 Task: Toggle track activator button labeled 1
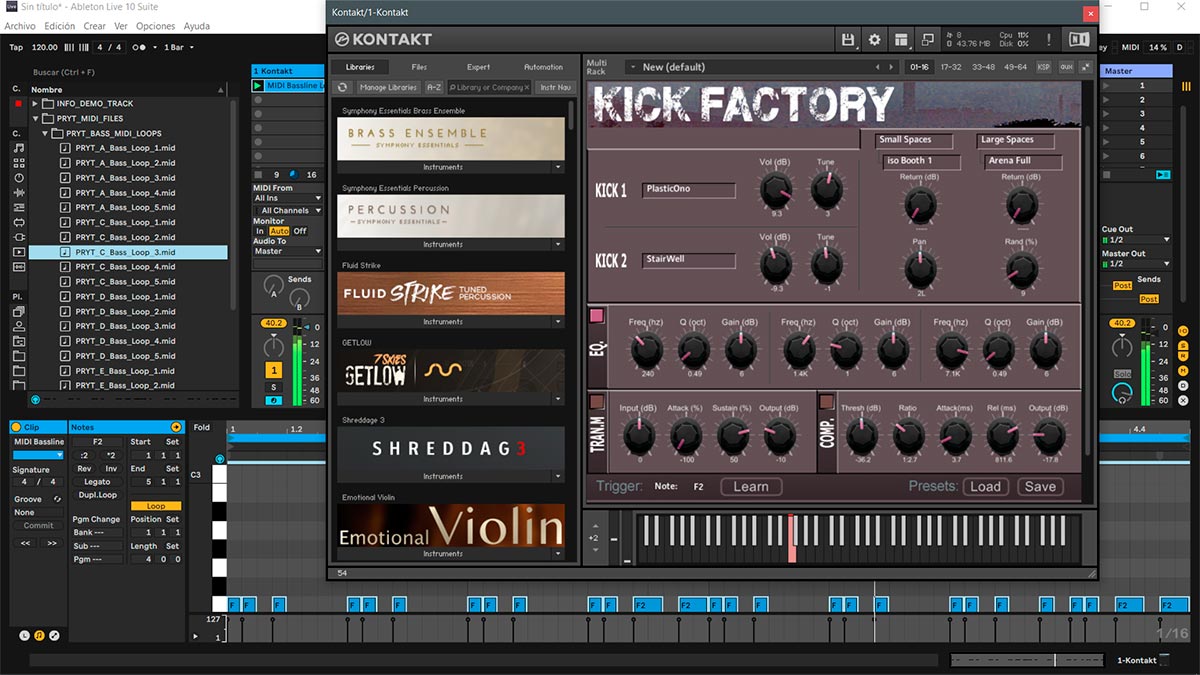click(273, 370)
